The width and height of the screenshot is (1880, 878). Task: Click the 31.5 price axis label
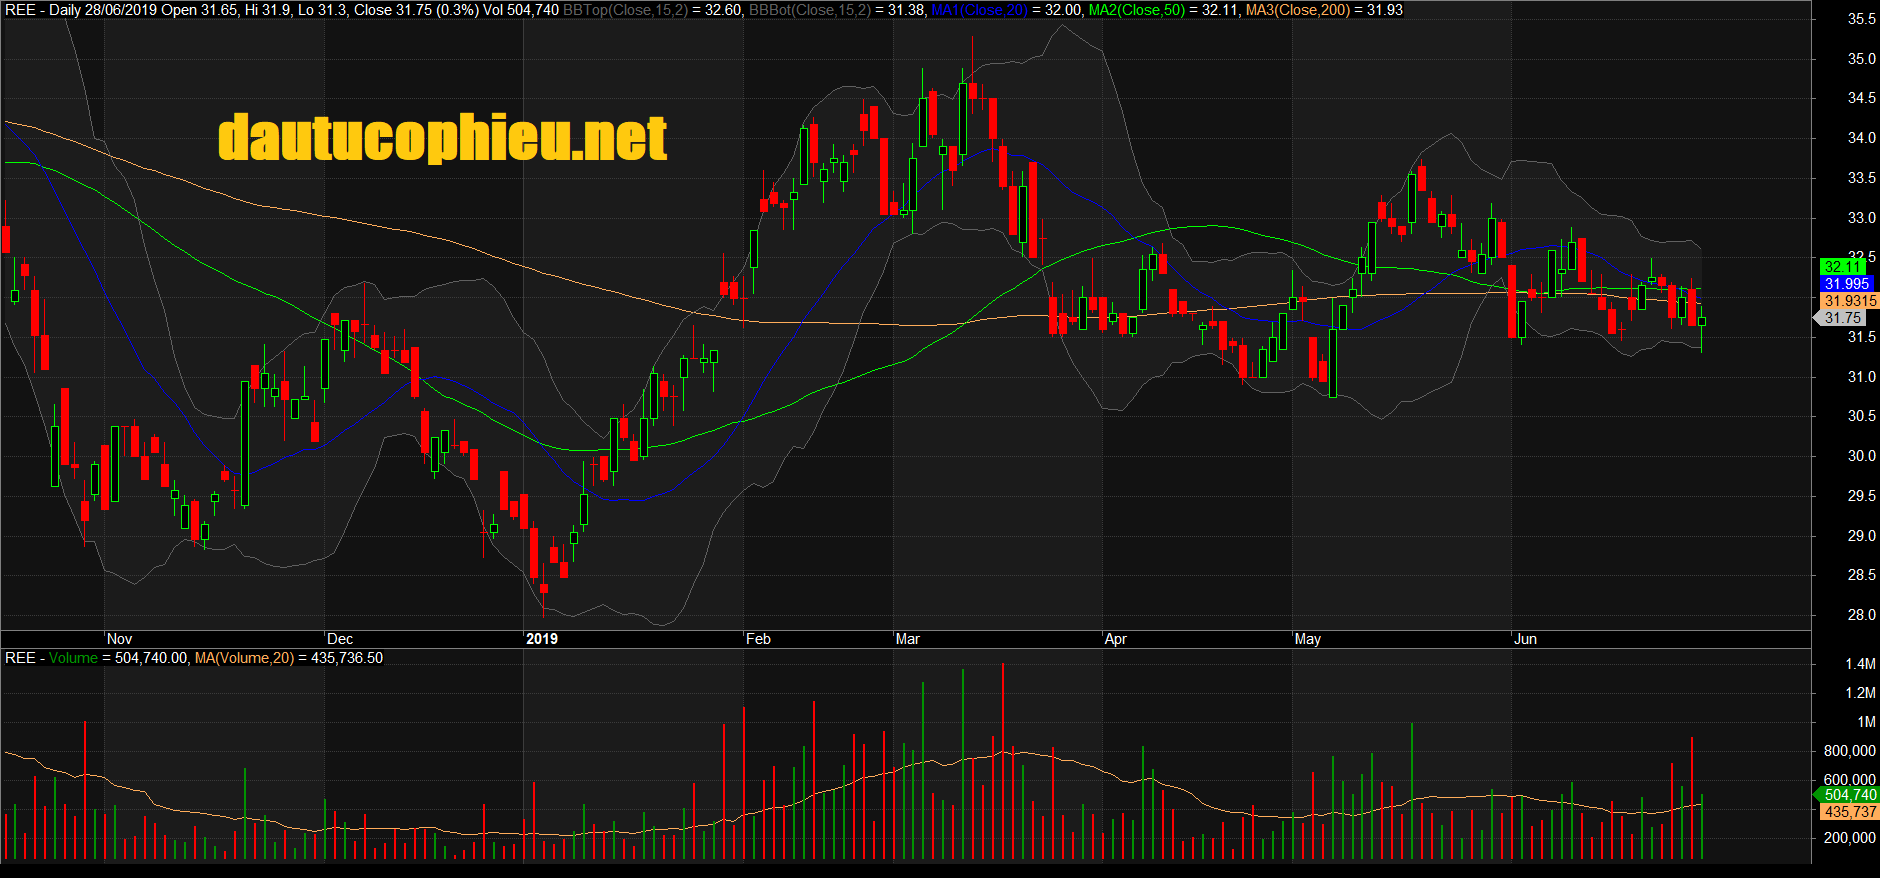point(1862,337)
